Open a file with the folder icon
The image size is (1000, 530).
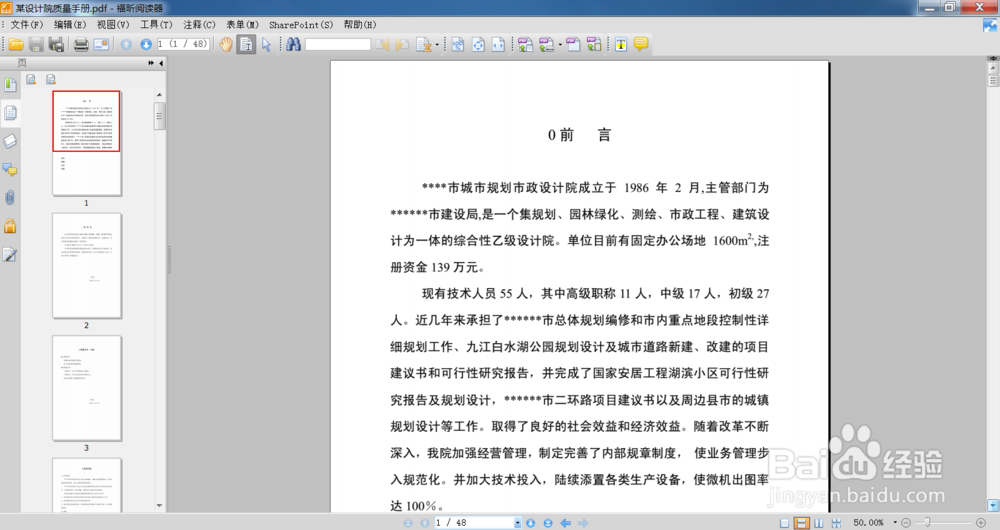(16, 45)
